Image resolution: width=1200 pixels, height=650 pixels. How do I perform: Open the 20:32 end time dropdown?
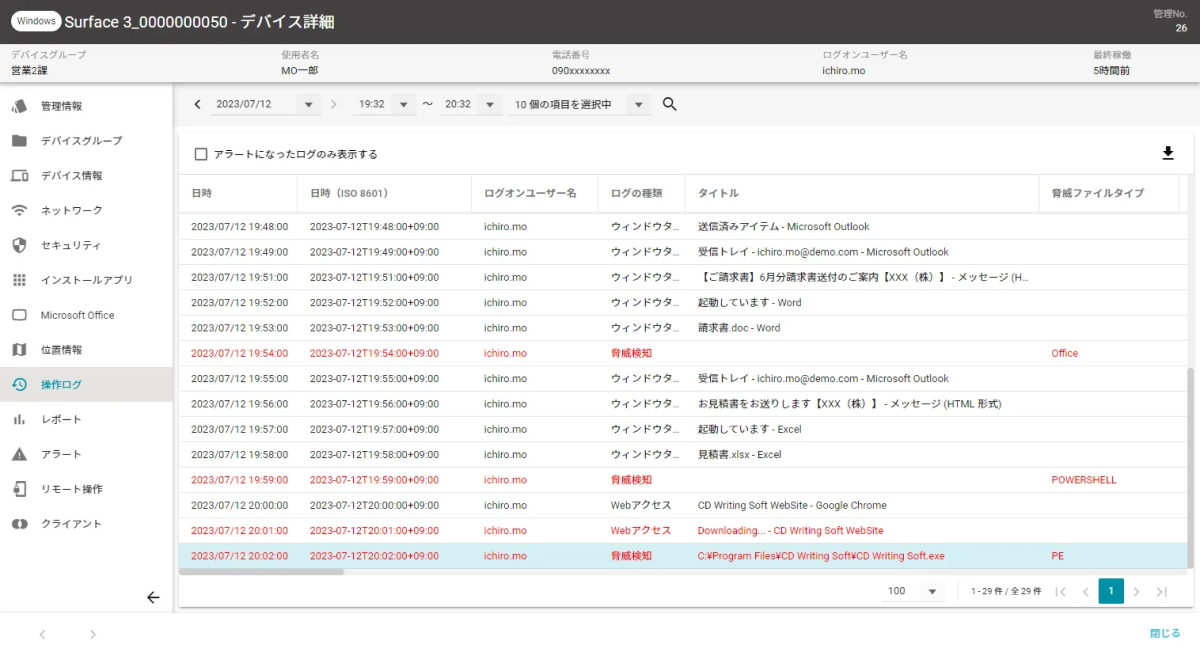[472, 104]
